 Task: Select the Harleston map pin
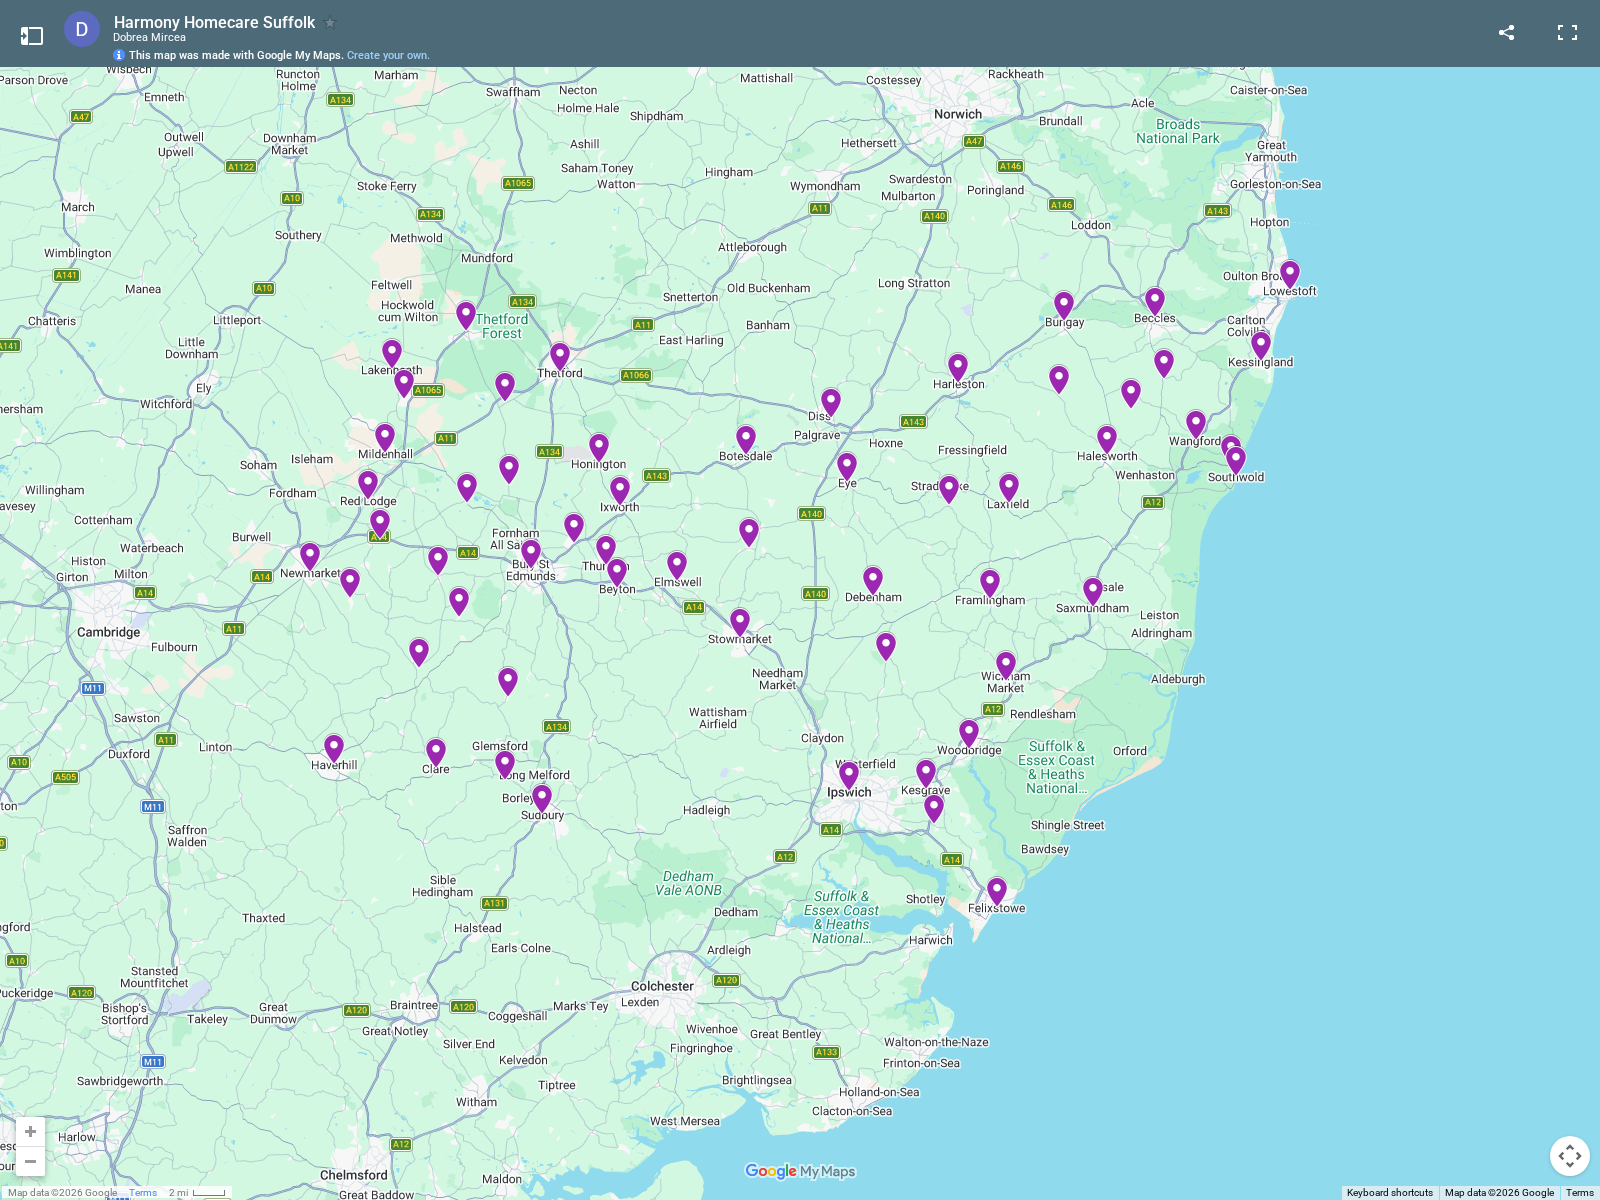[x=958, y=366]
